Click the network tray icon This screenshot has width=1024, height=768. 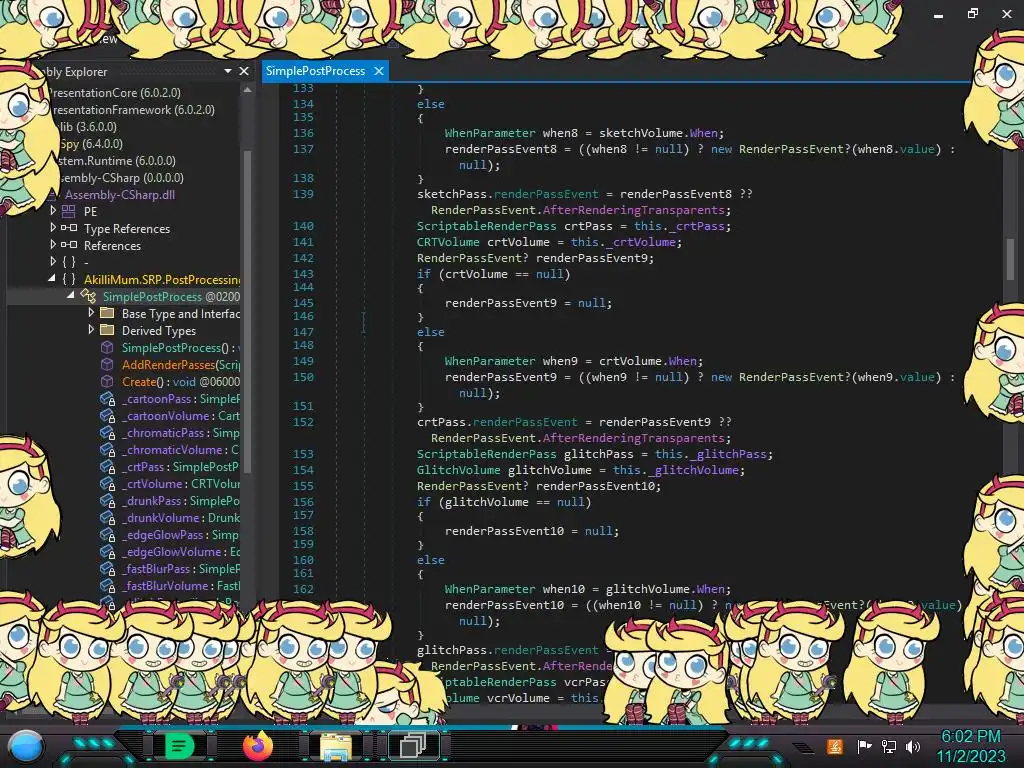click(x=889, y=746)
